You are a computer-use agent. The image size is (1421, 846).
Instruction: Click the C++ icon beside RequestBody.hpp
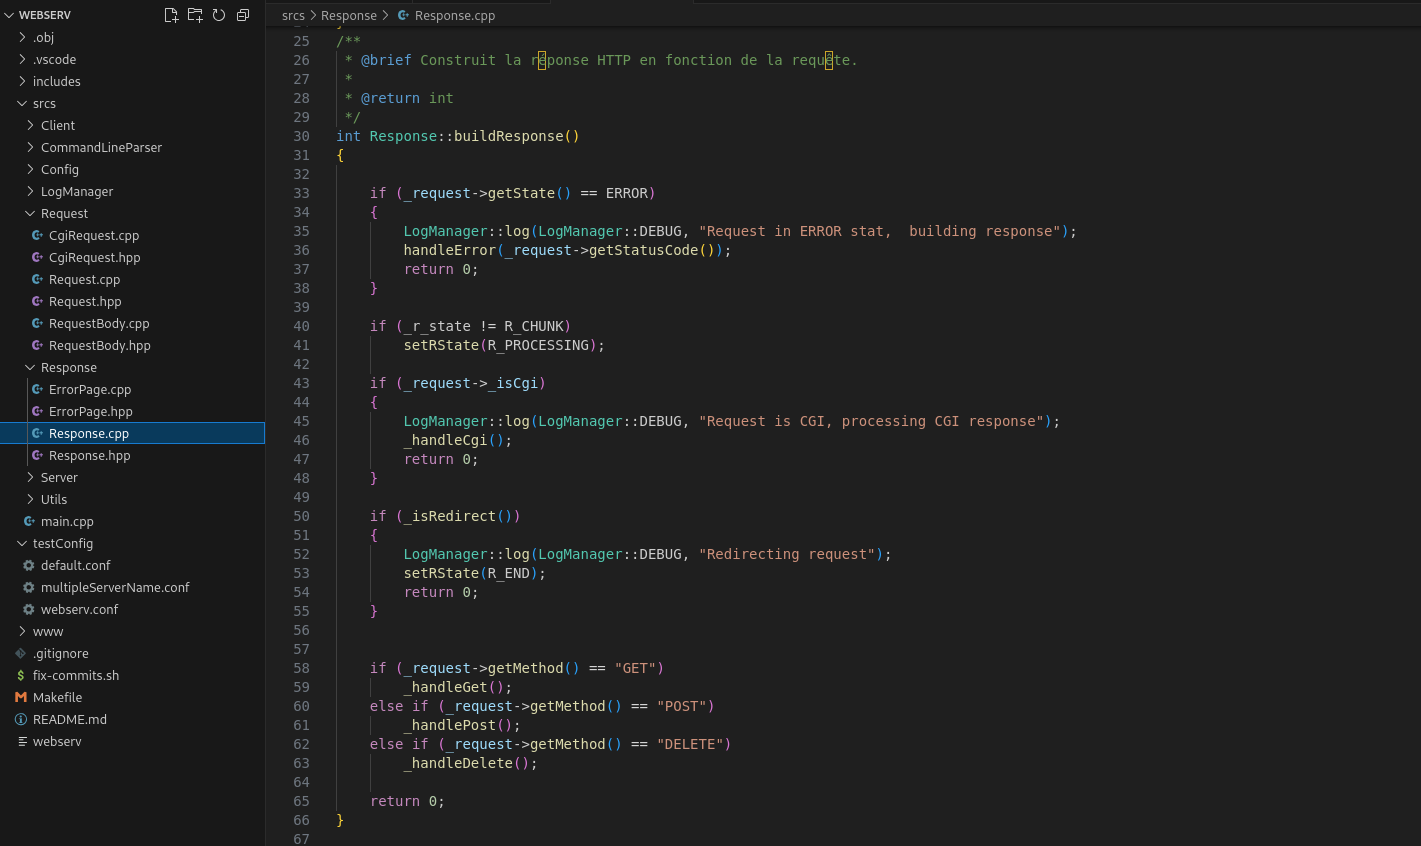coord(37,345)
